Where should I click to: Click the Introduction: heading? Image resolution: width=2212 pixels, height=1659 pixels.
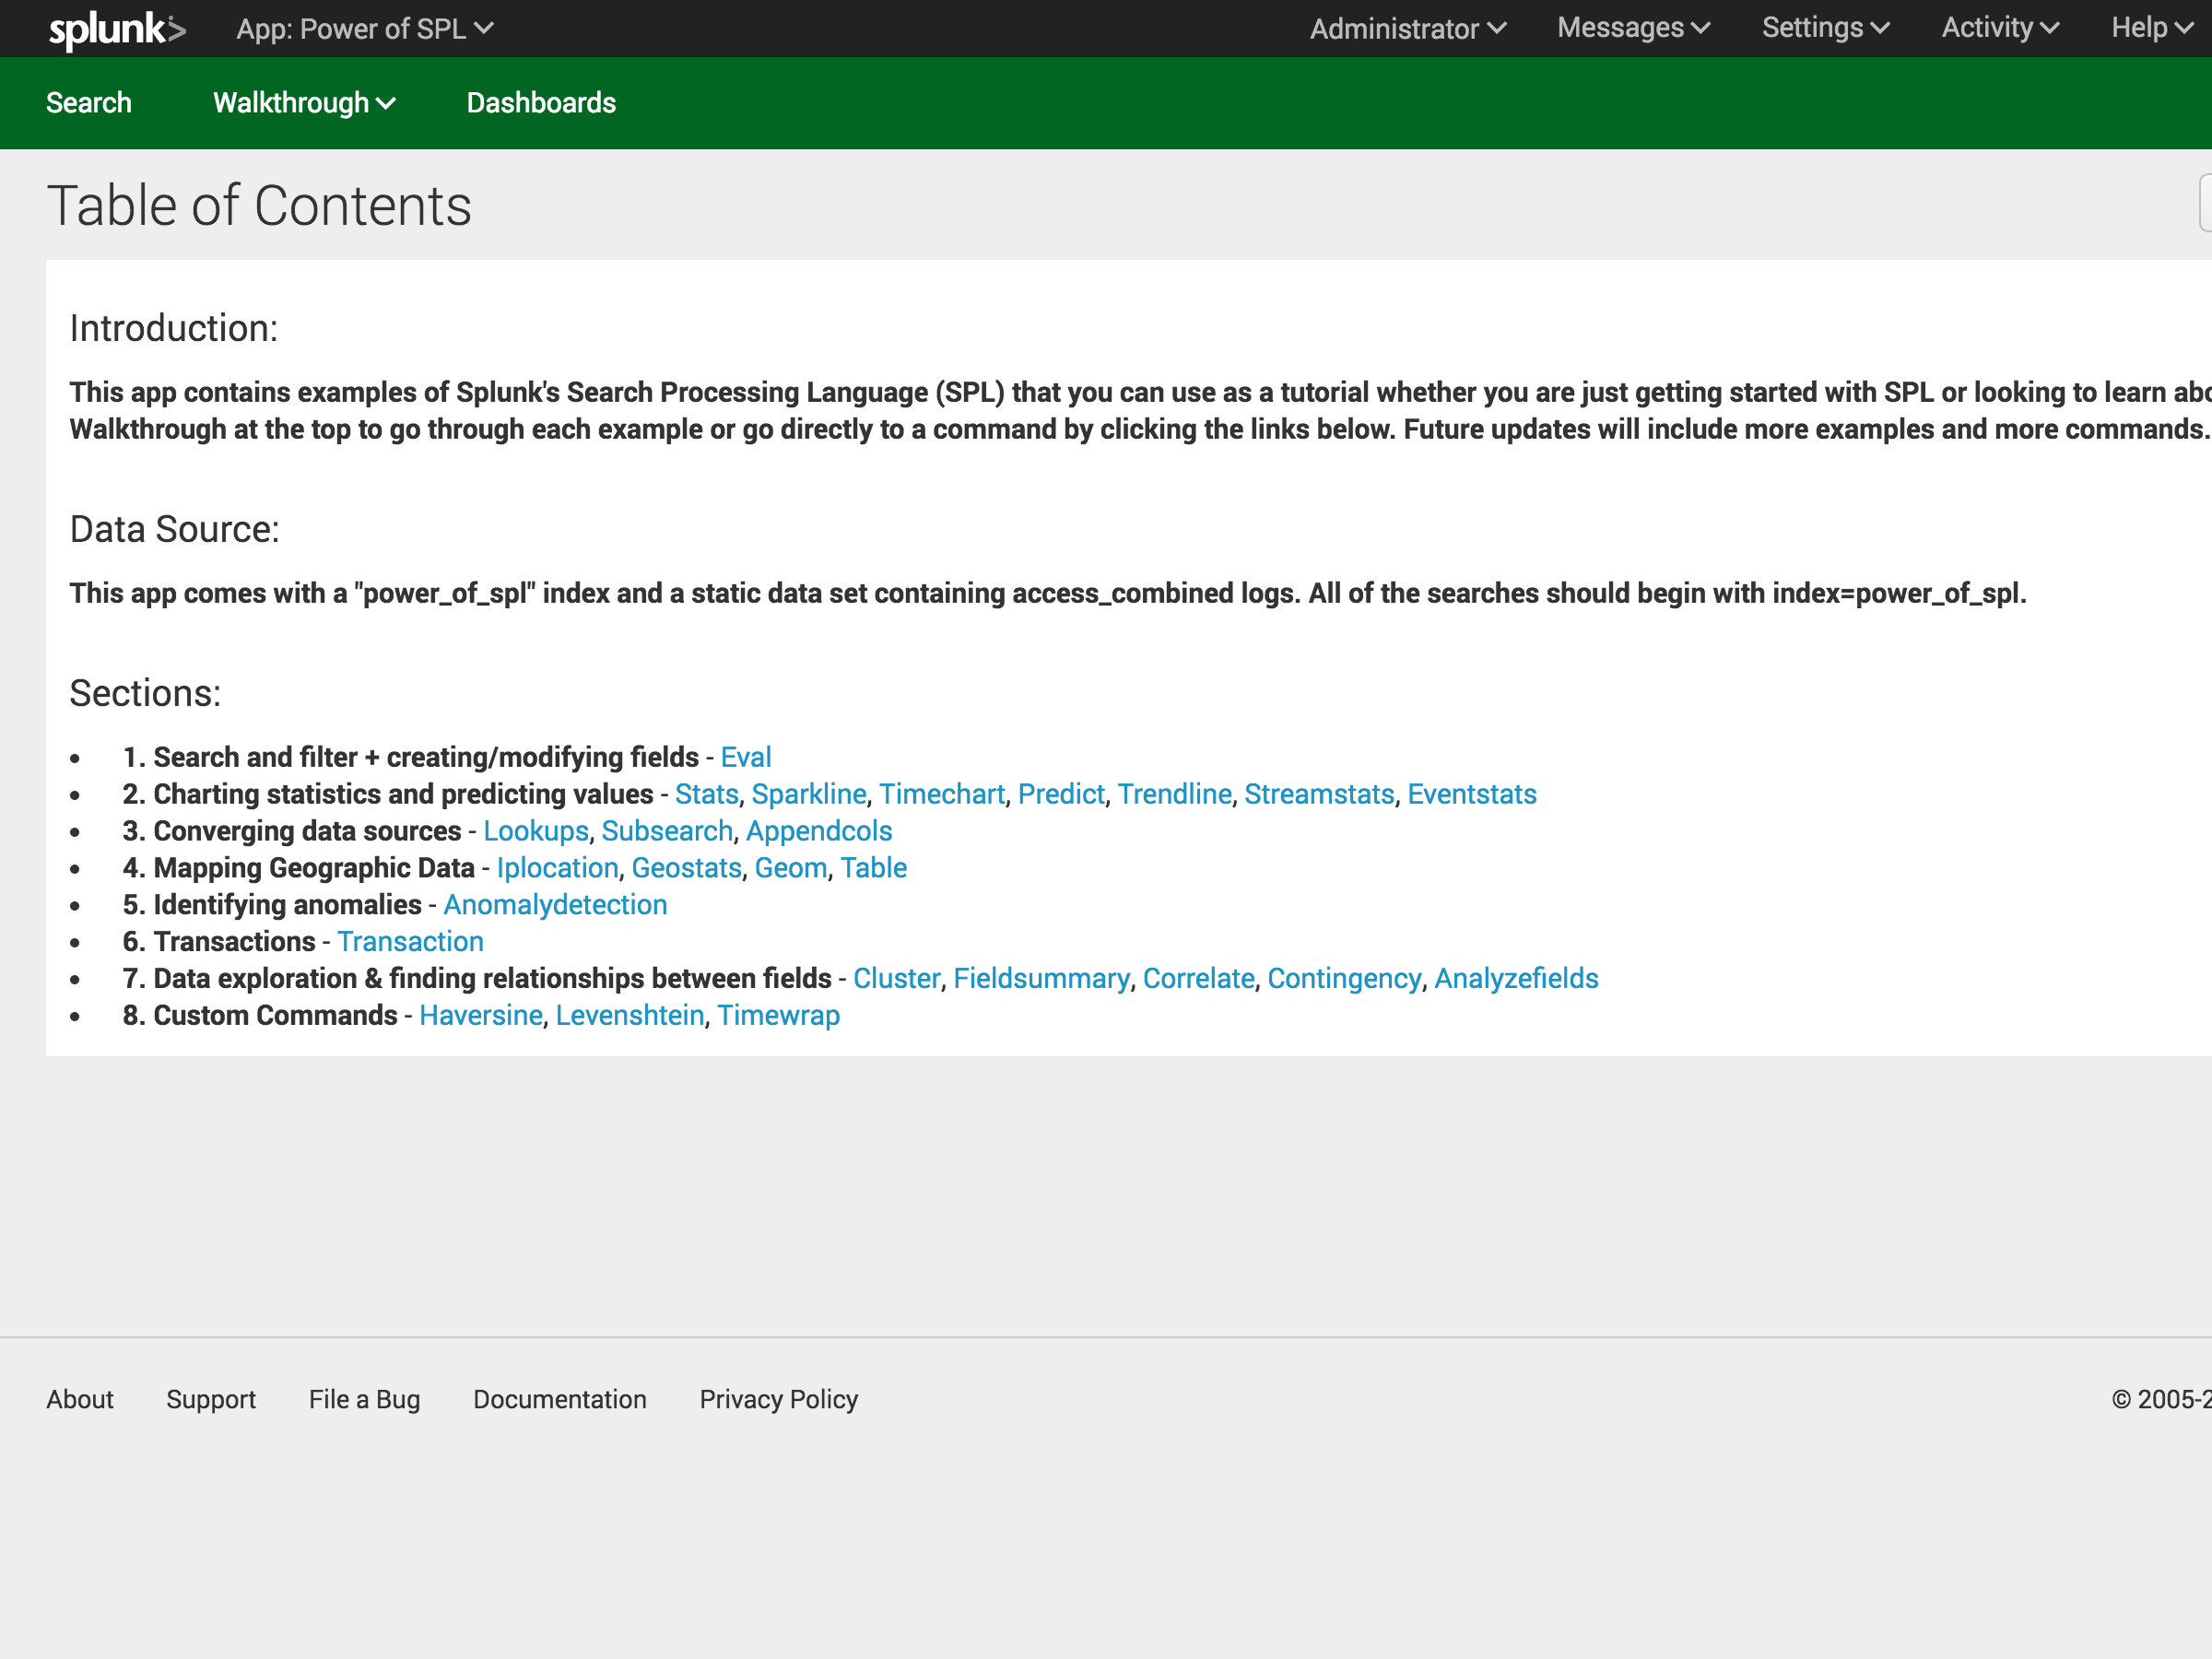174,329
